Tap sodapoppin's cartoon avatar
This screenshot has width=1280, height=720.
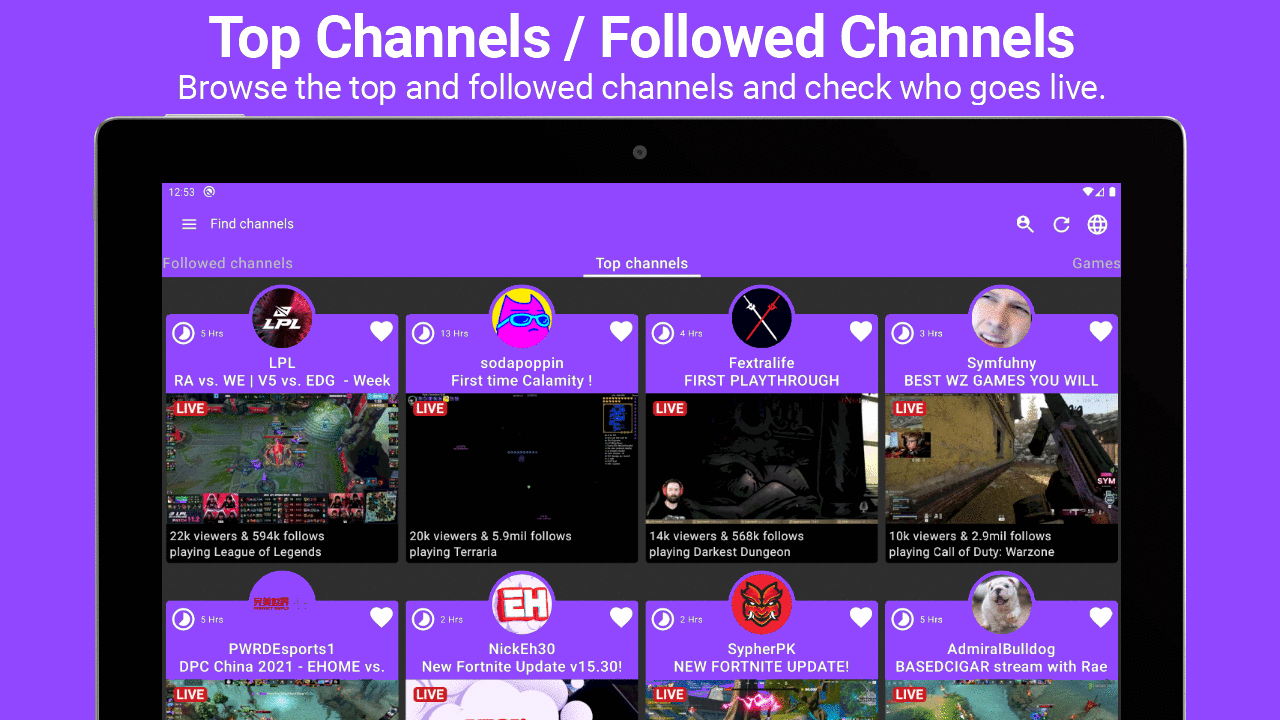tap(522, 318)
